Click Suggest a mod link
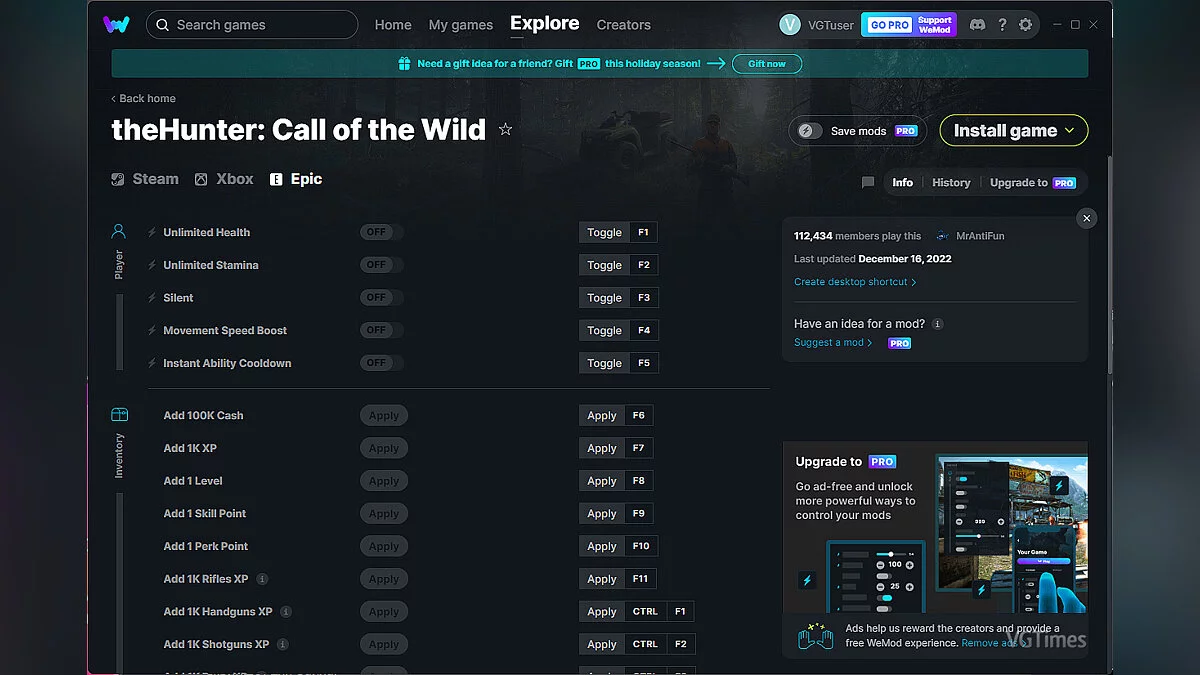Viewport: 1200px width, 675px height. tap(833, 343)
